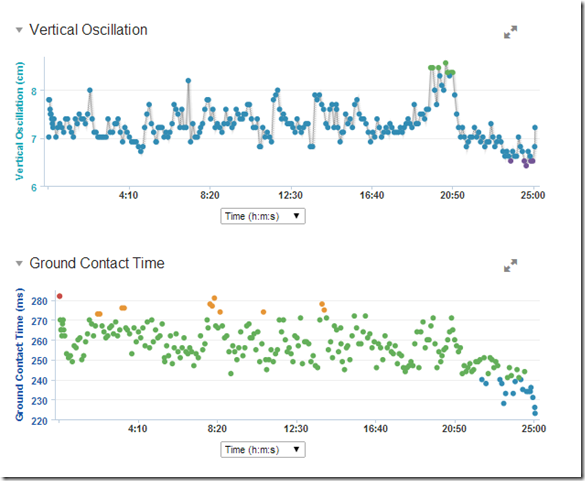
Task: Click the 16:40 tick on Ground Contact chart
Action: [x=375, y=428]
